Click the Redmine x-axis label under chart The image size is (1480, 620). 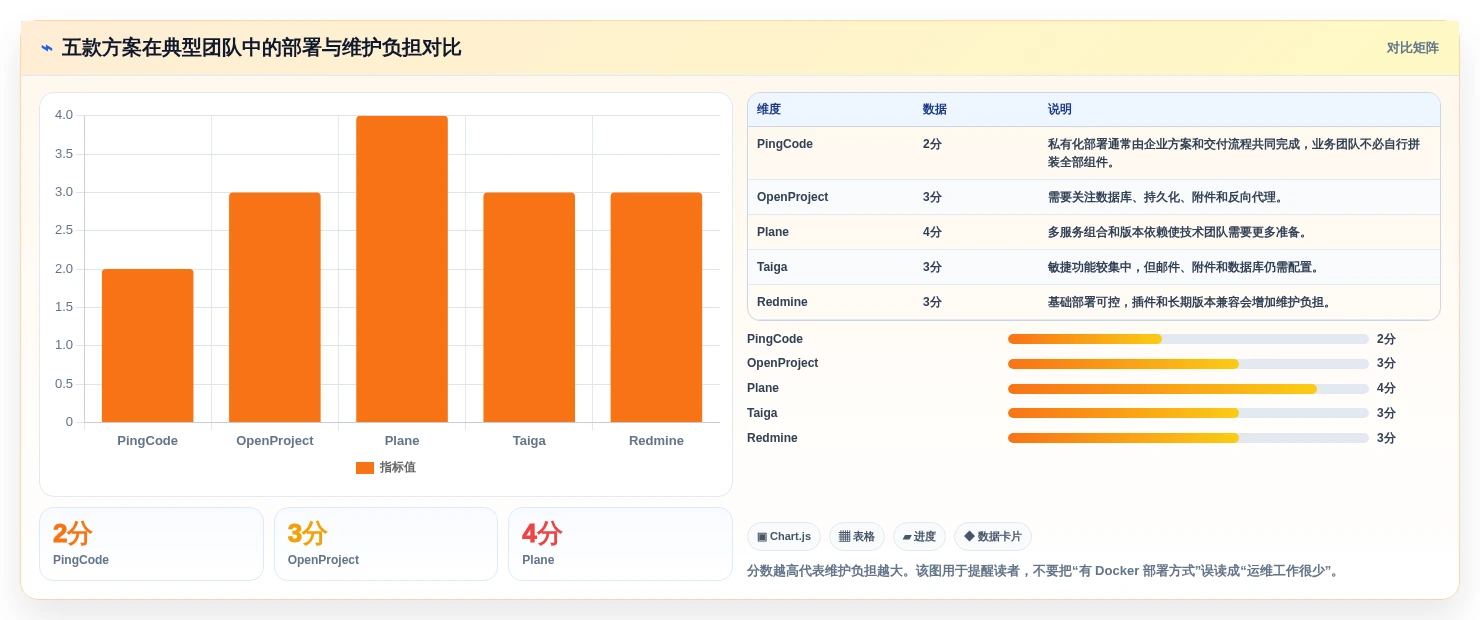pyautogui.click(x=656, y=441)
